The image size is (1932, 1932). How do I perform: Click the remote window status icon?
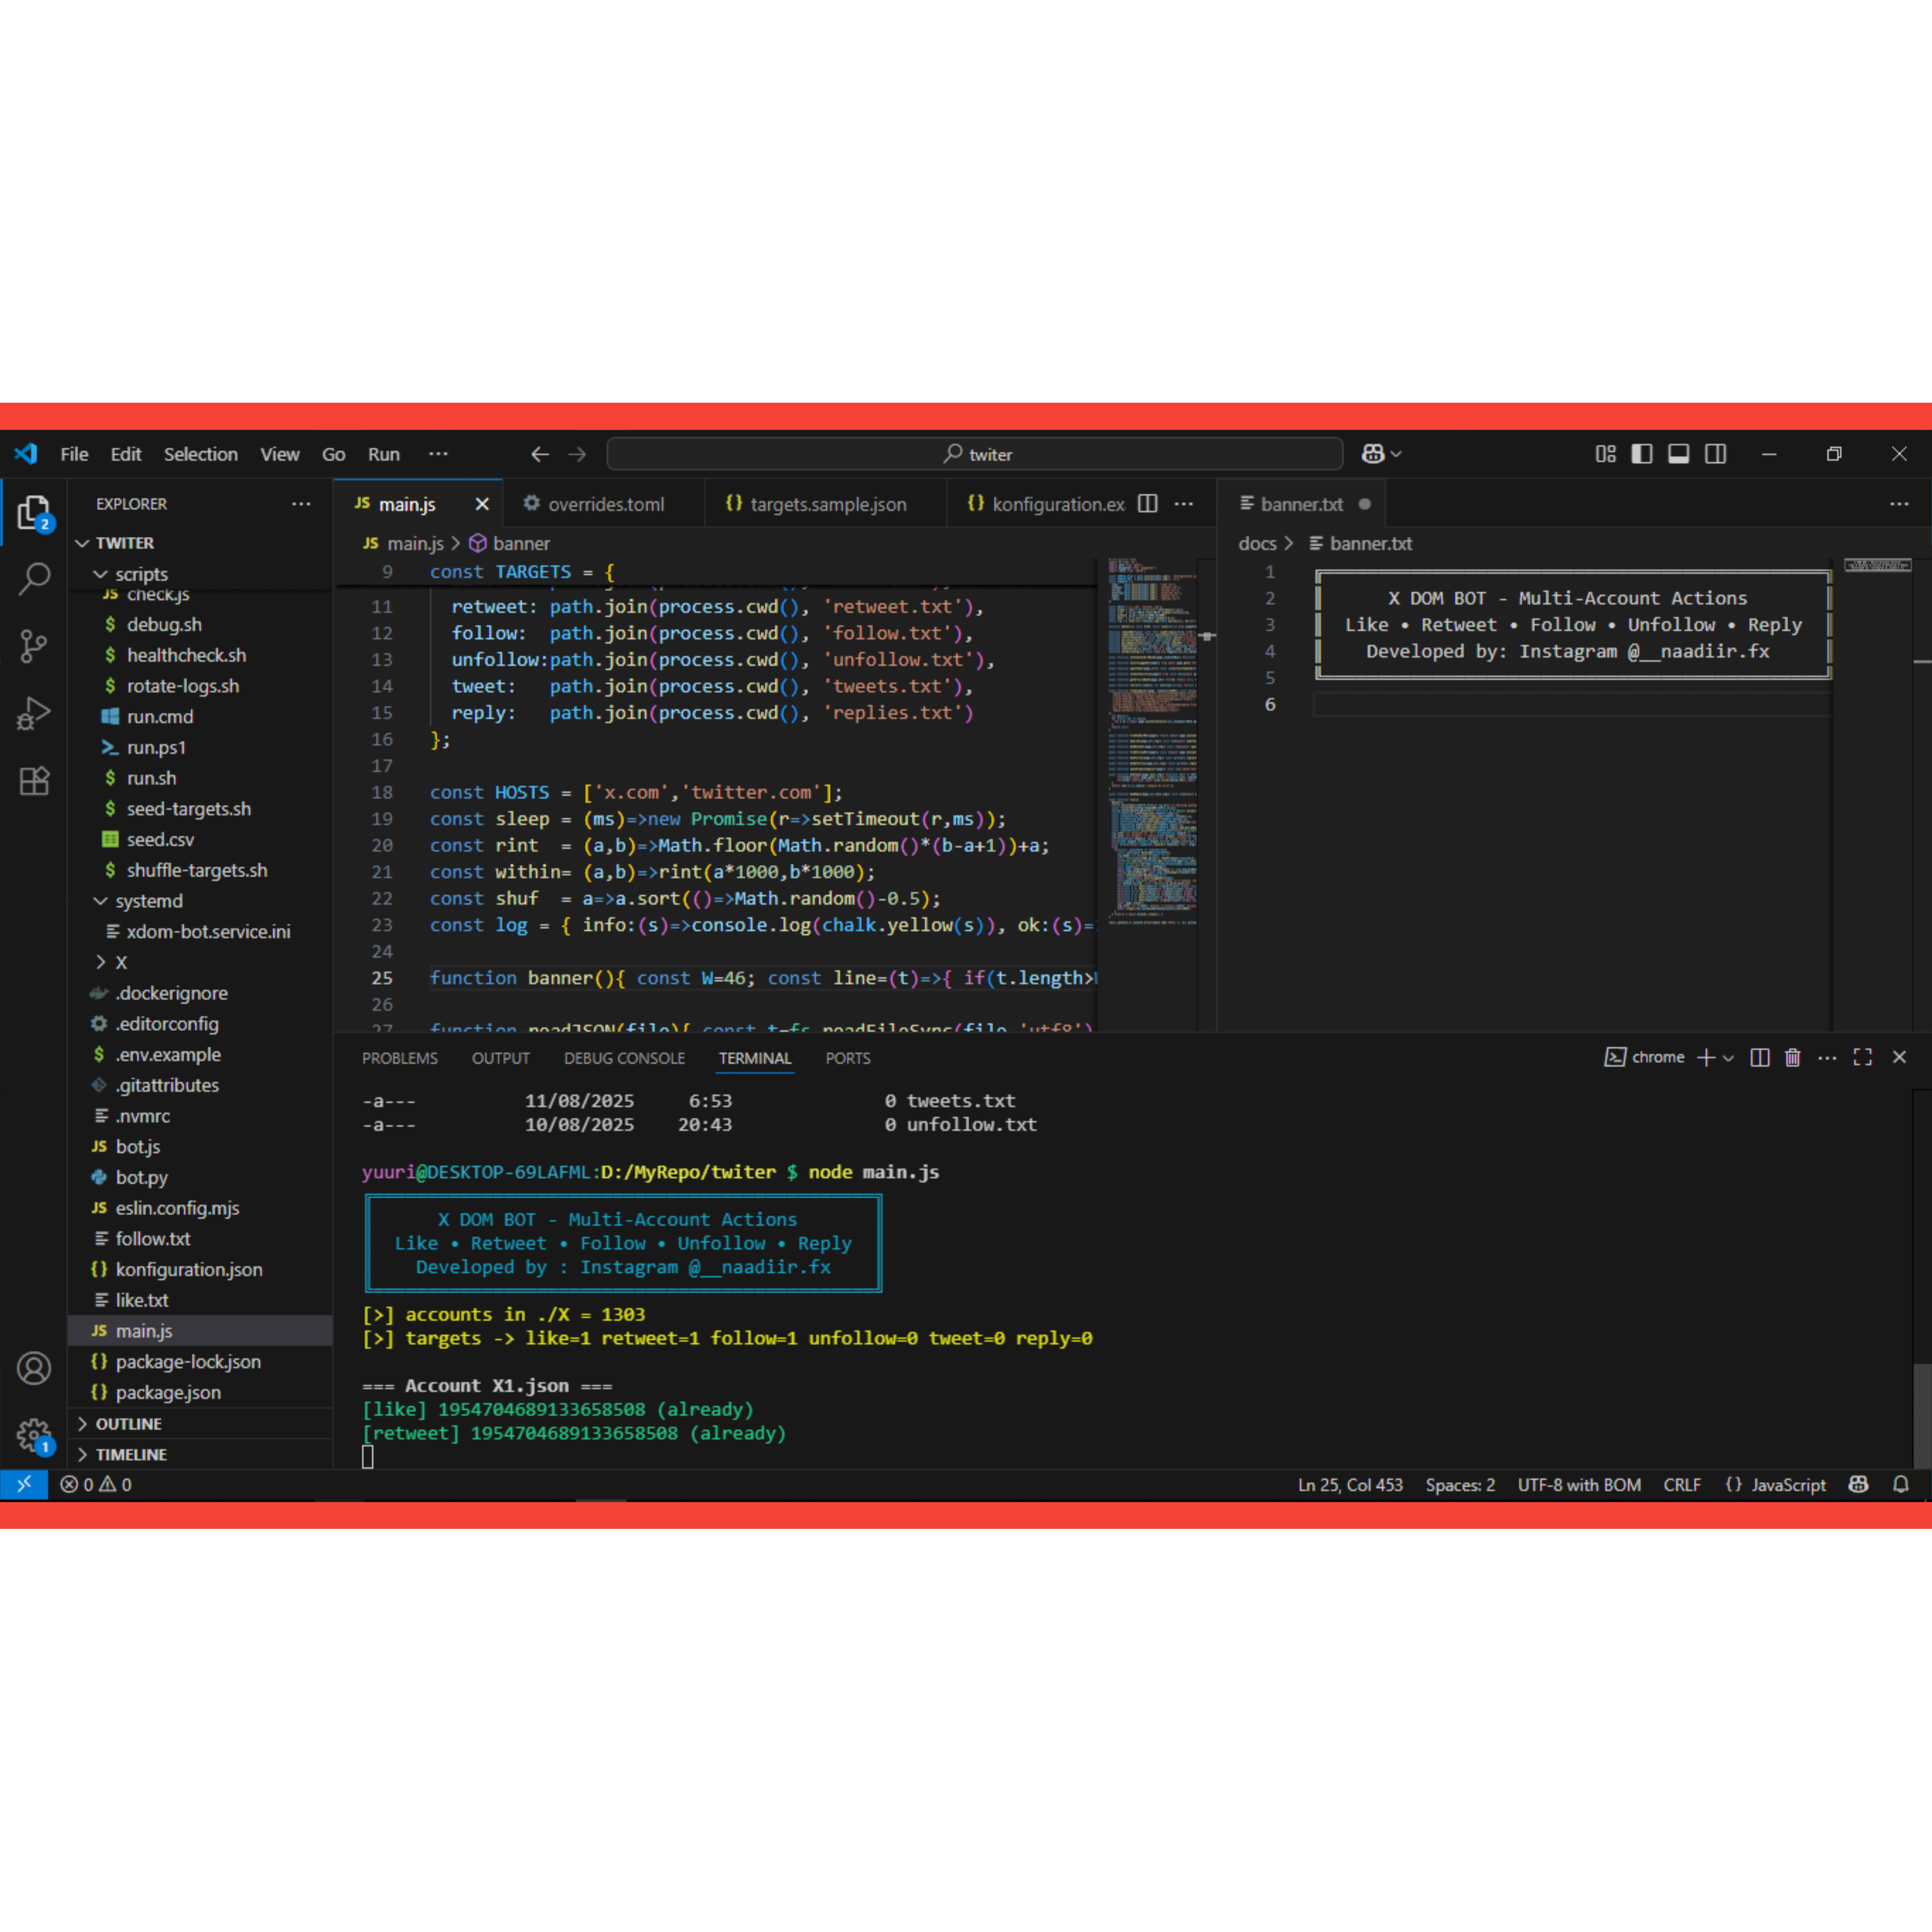pos(24,1484)
